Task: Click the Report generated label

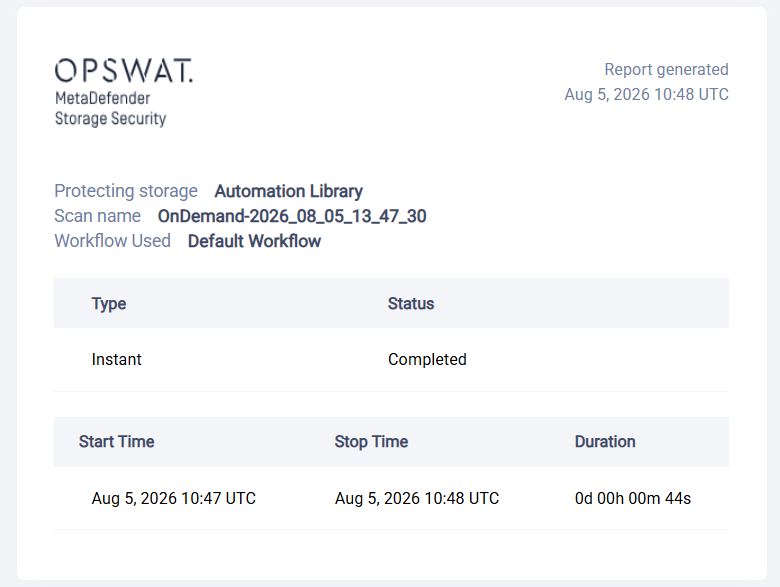Action: click(666, 69)
